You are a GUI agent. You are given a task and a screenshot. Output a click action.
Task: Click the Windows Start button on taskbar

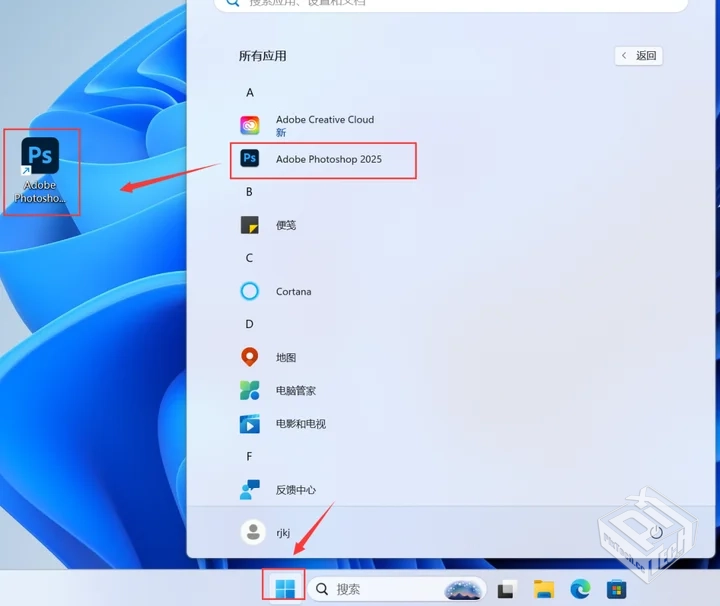tap(285, 588)
